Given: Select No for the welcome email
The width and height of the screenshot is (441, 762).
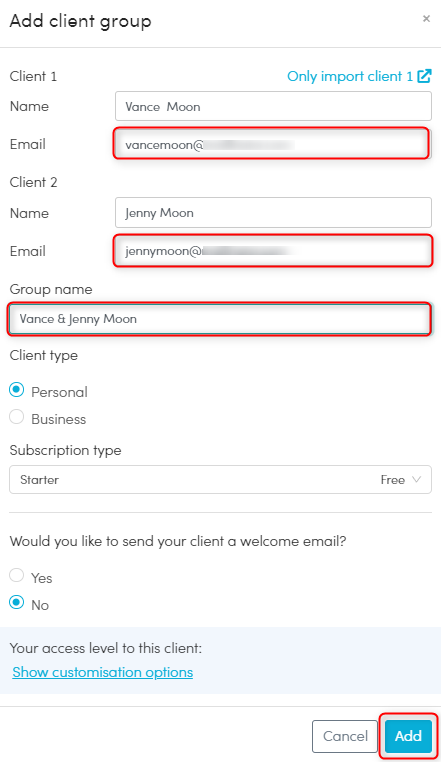Looking at the screenshot, I should 17,603.
